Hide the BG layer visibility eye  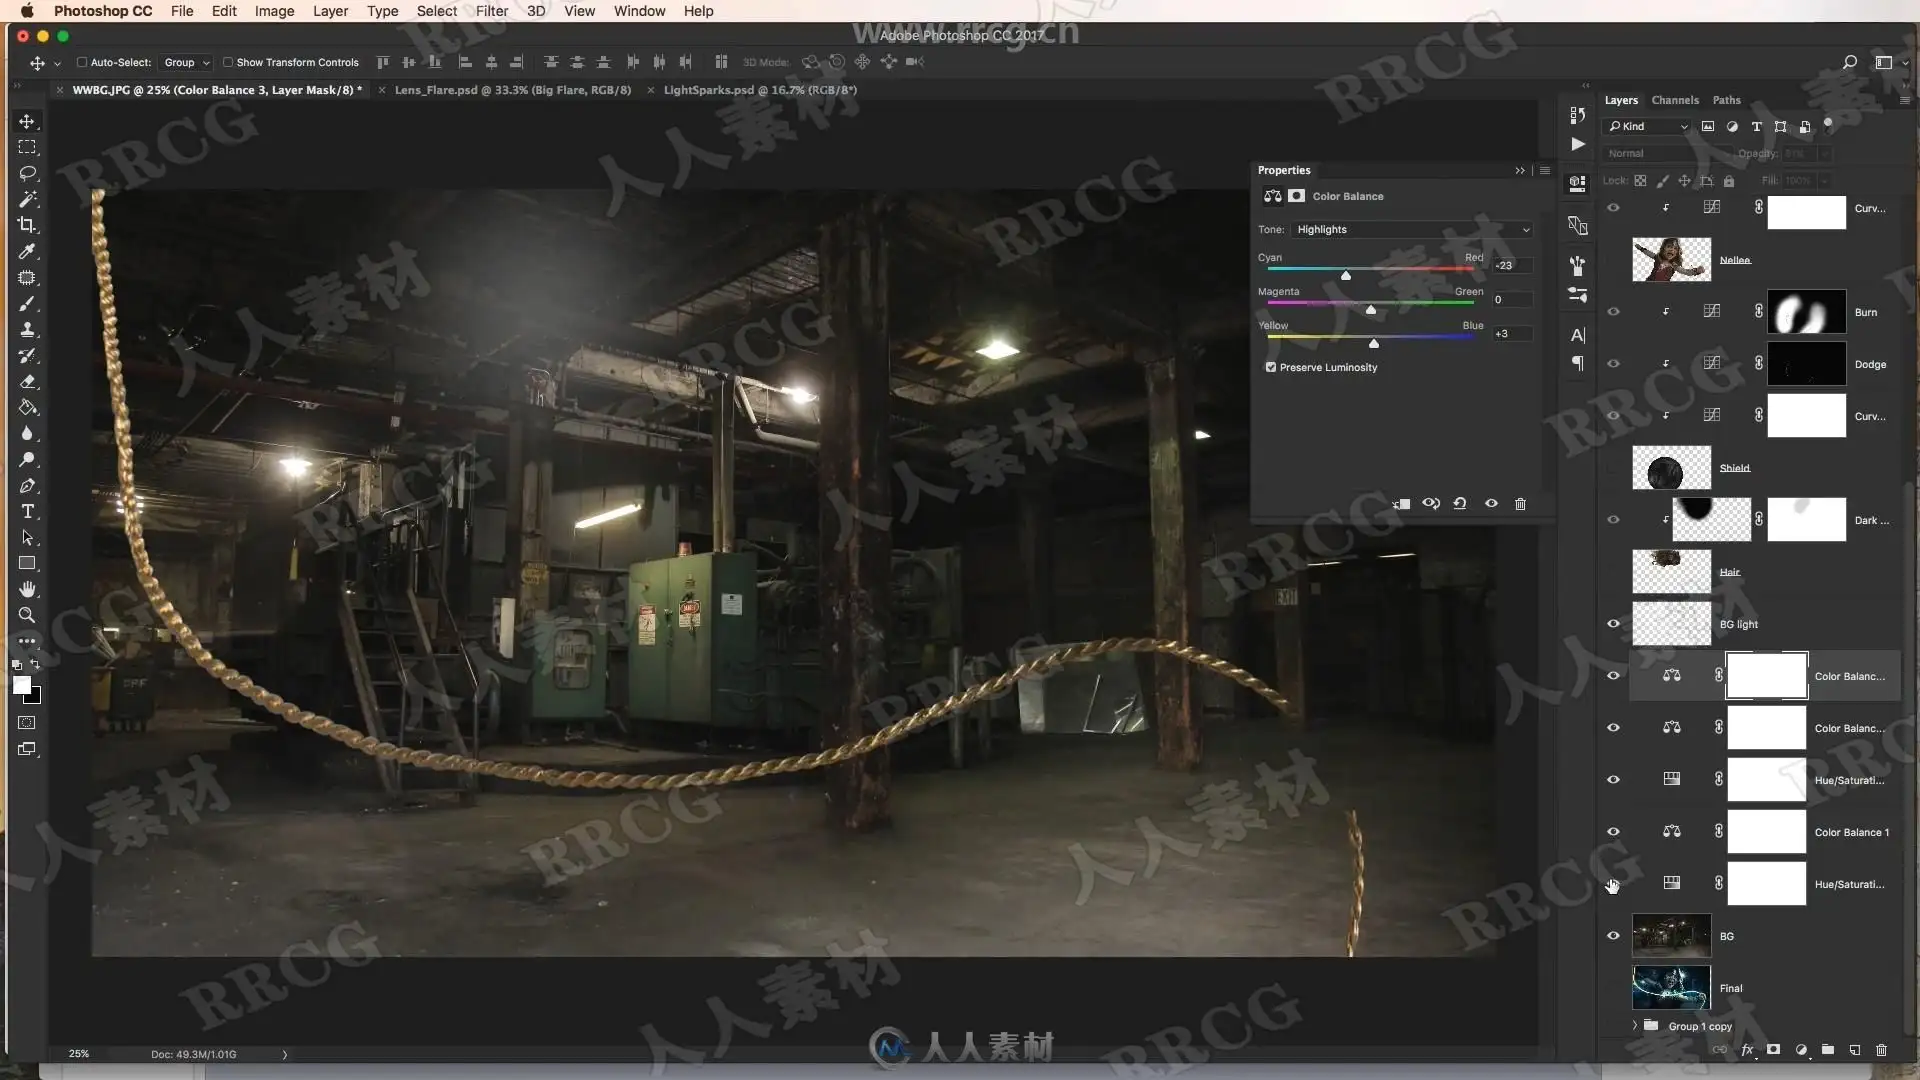1613,936
